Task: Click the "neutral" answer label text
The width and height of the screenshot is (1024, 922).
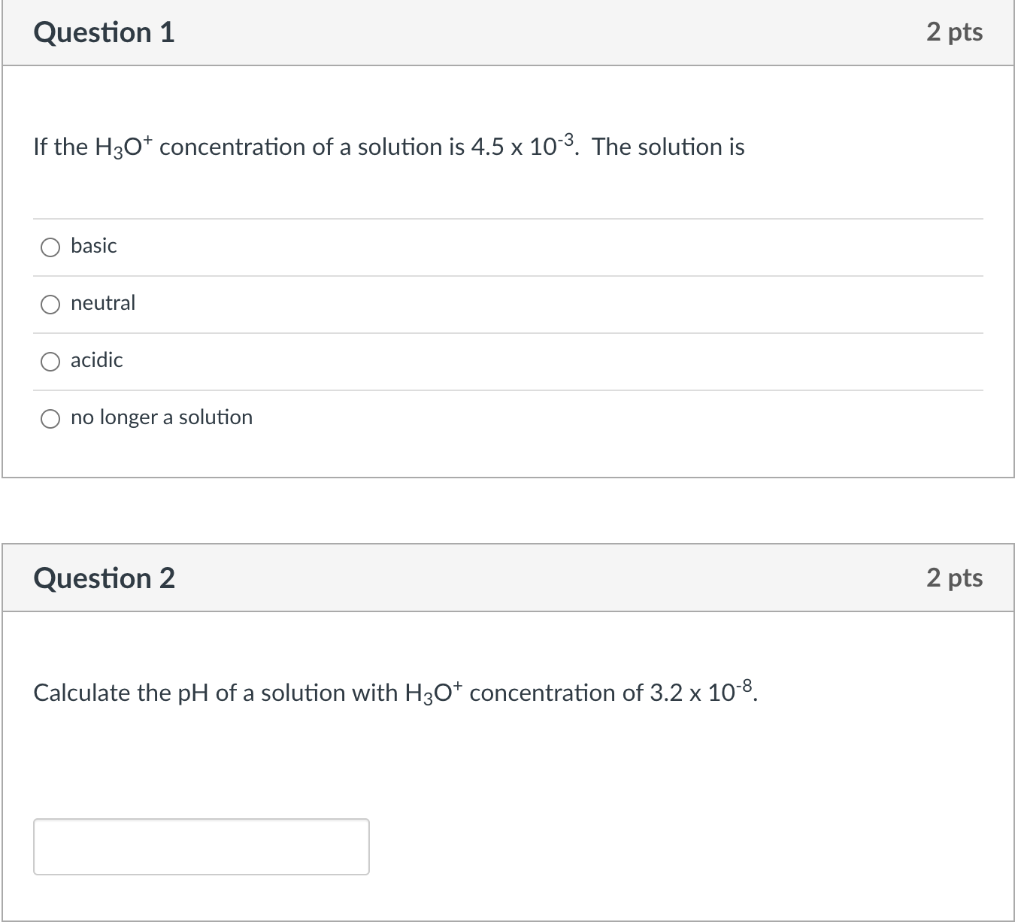Action: point(103,303)
